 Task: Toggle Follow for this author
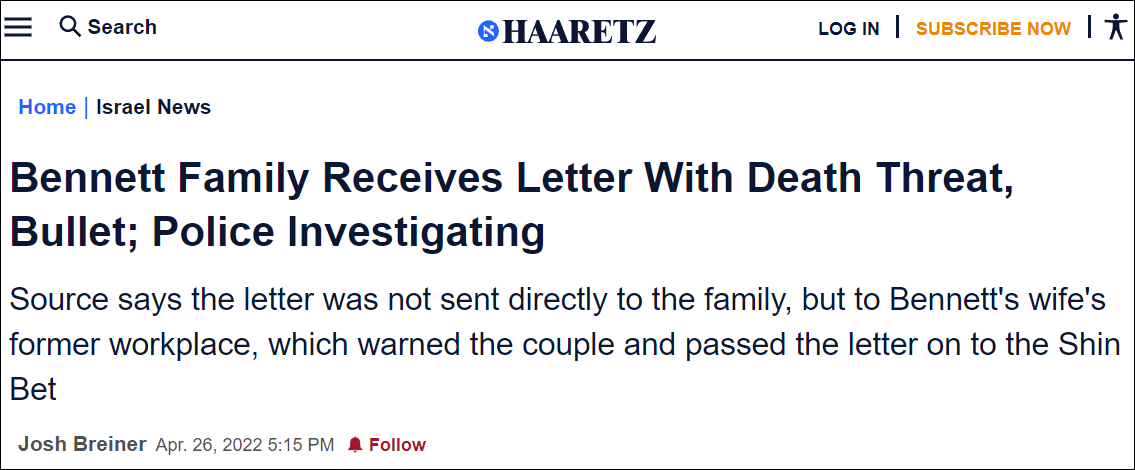click(x=397, y=445)
